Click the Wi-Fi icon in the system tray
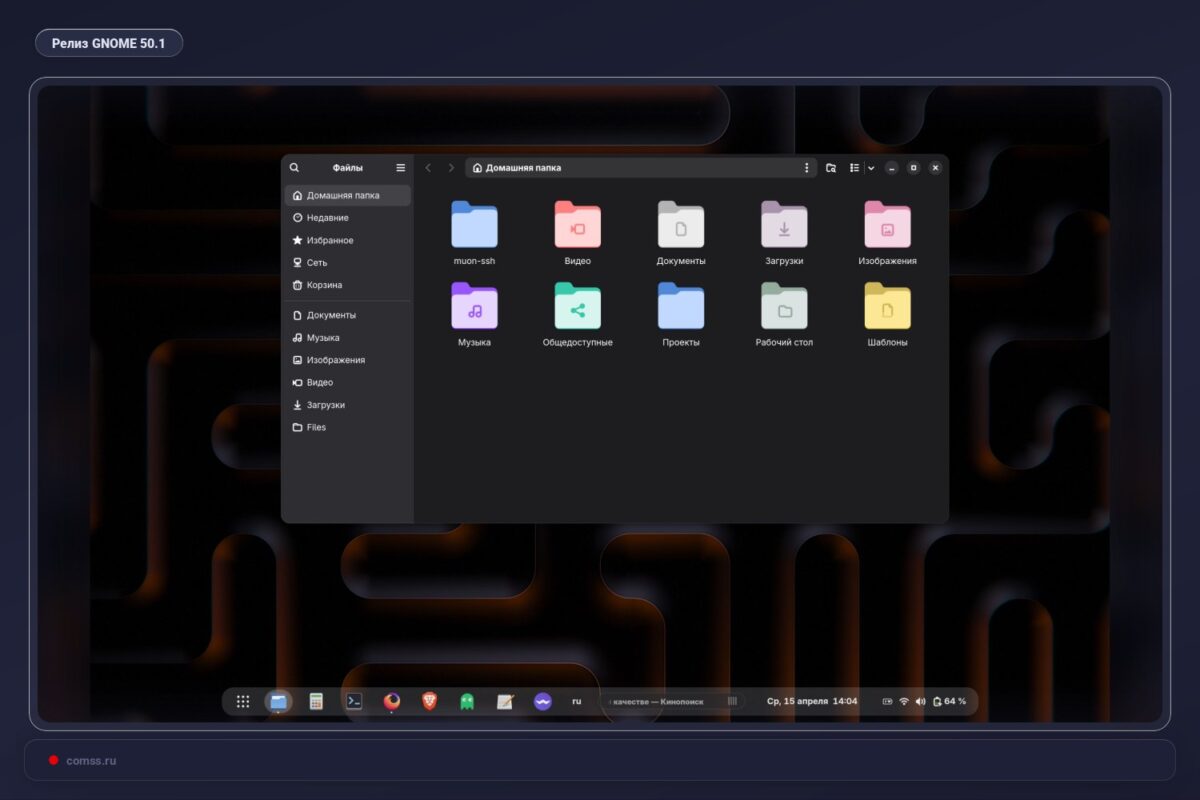Image resolution: width=1200 pixels, height=800 pixels. click(x=903, y=701)
